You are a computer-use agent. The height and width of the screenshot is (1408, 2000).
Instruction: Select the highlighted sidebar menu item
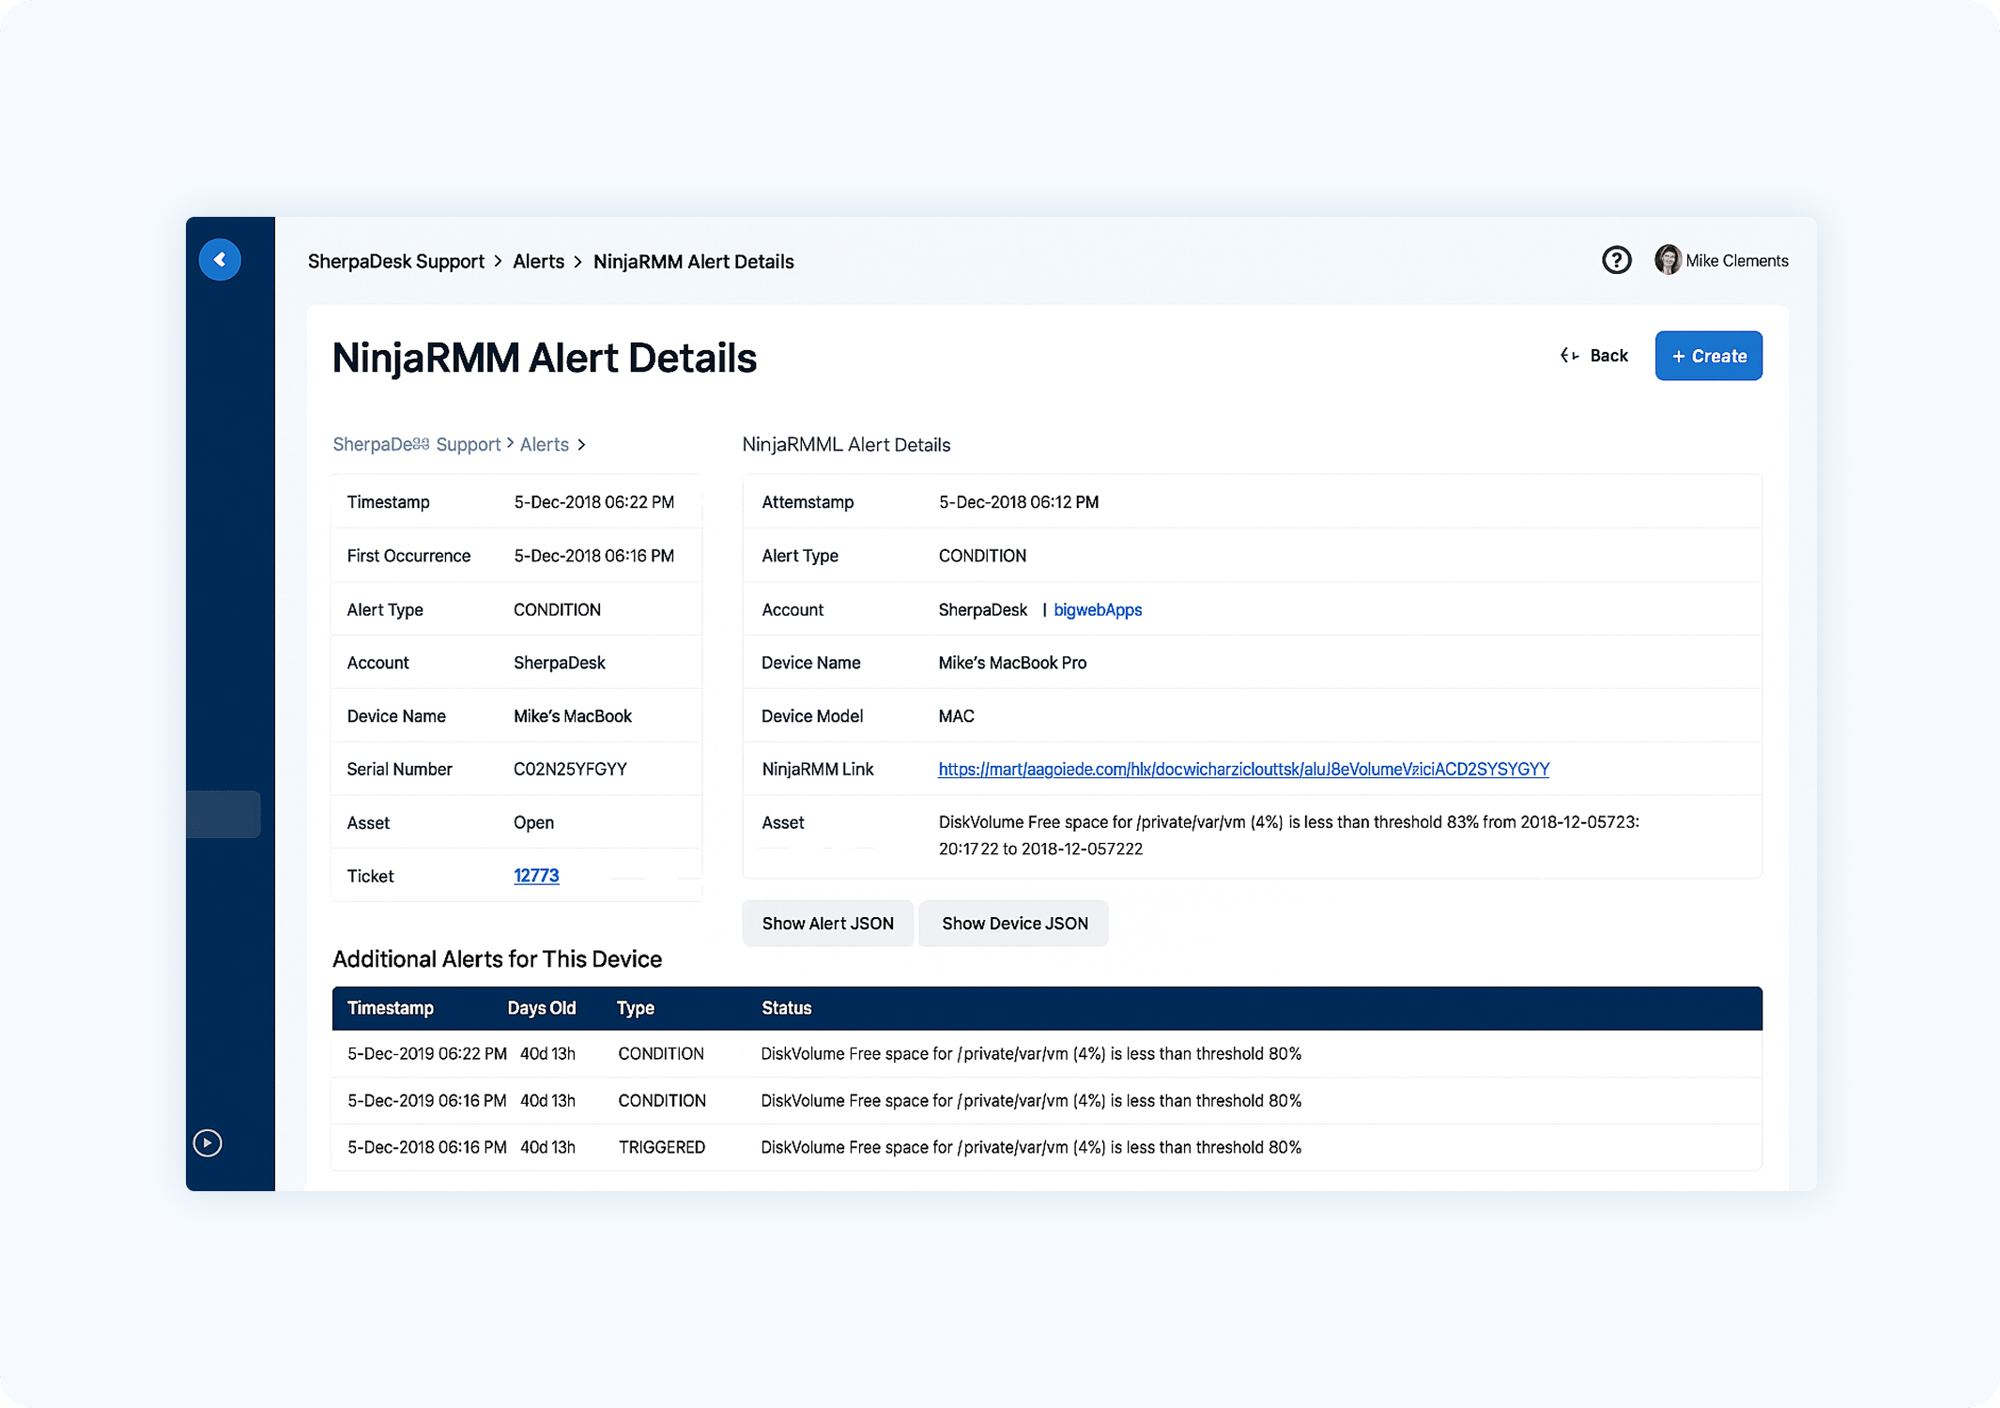[x=224, y=814]
